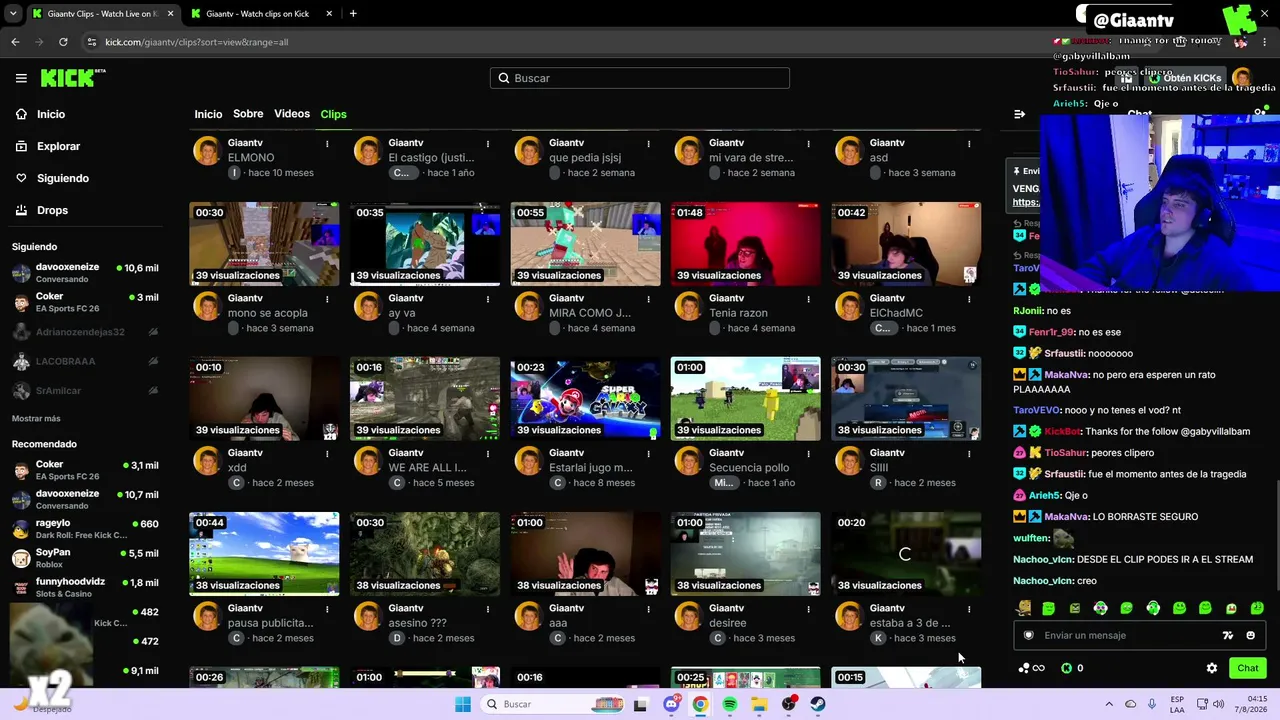Click the Obtén KICKs button
Image resolution: width=1280 pixels, height=720 pixels.
pyautogui.click(x=1186, y=78)
